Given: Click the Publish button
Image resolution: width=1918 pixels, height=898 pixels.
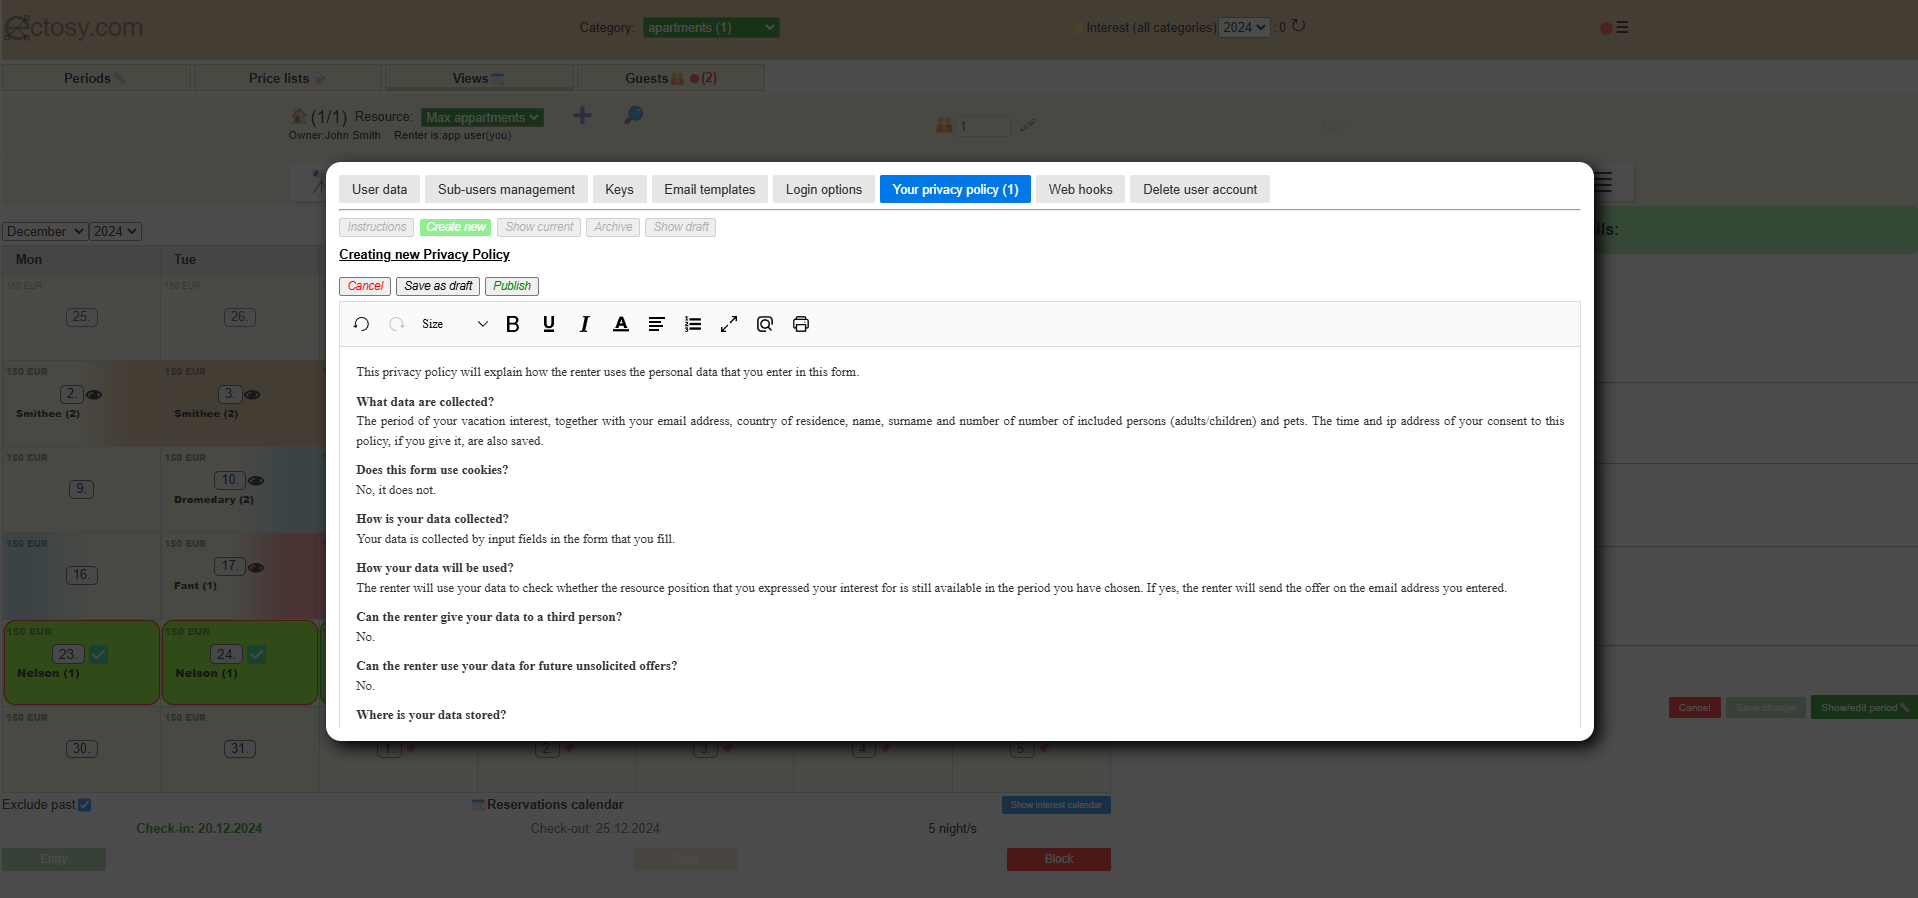Looking at the screenshot, I should pos(512,286).
